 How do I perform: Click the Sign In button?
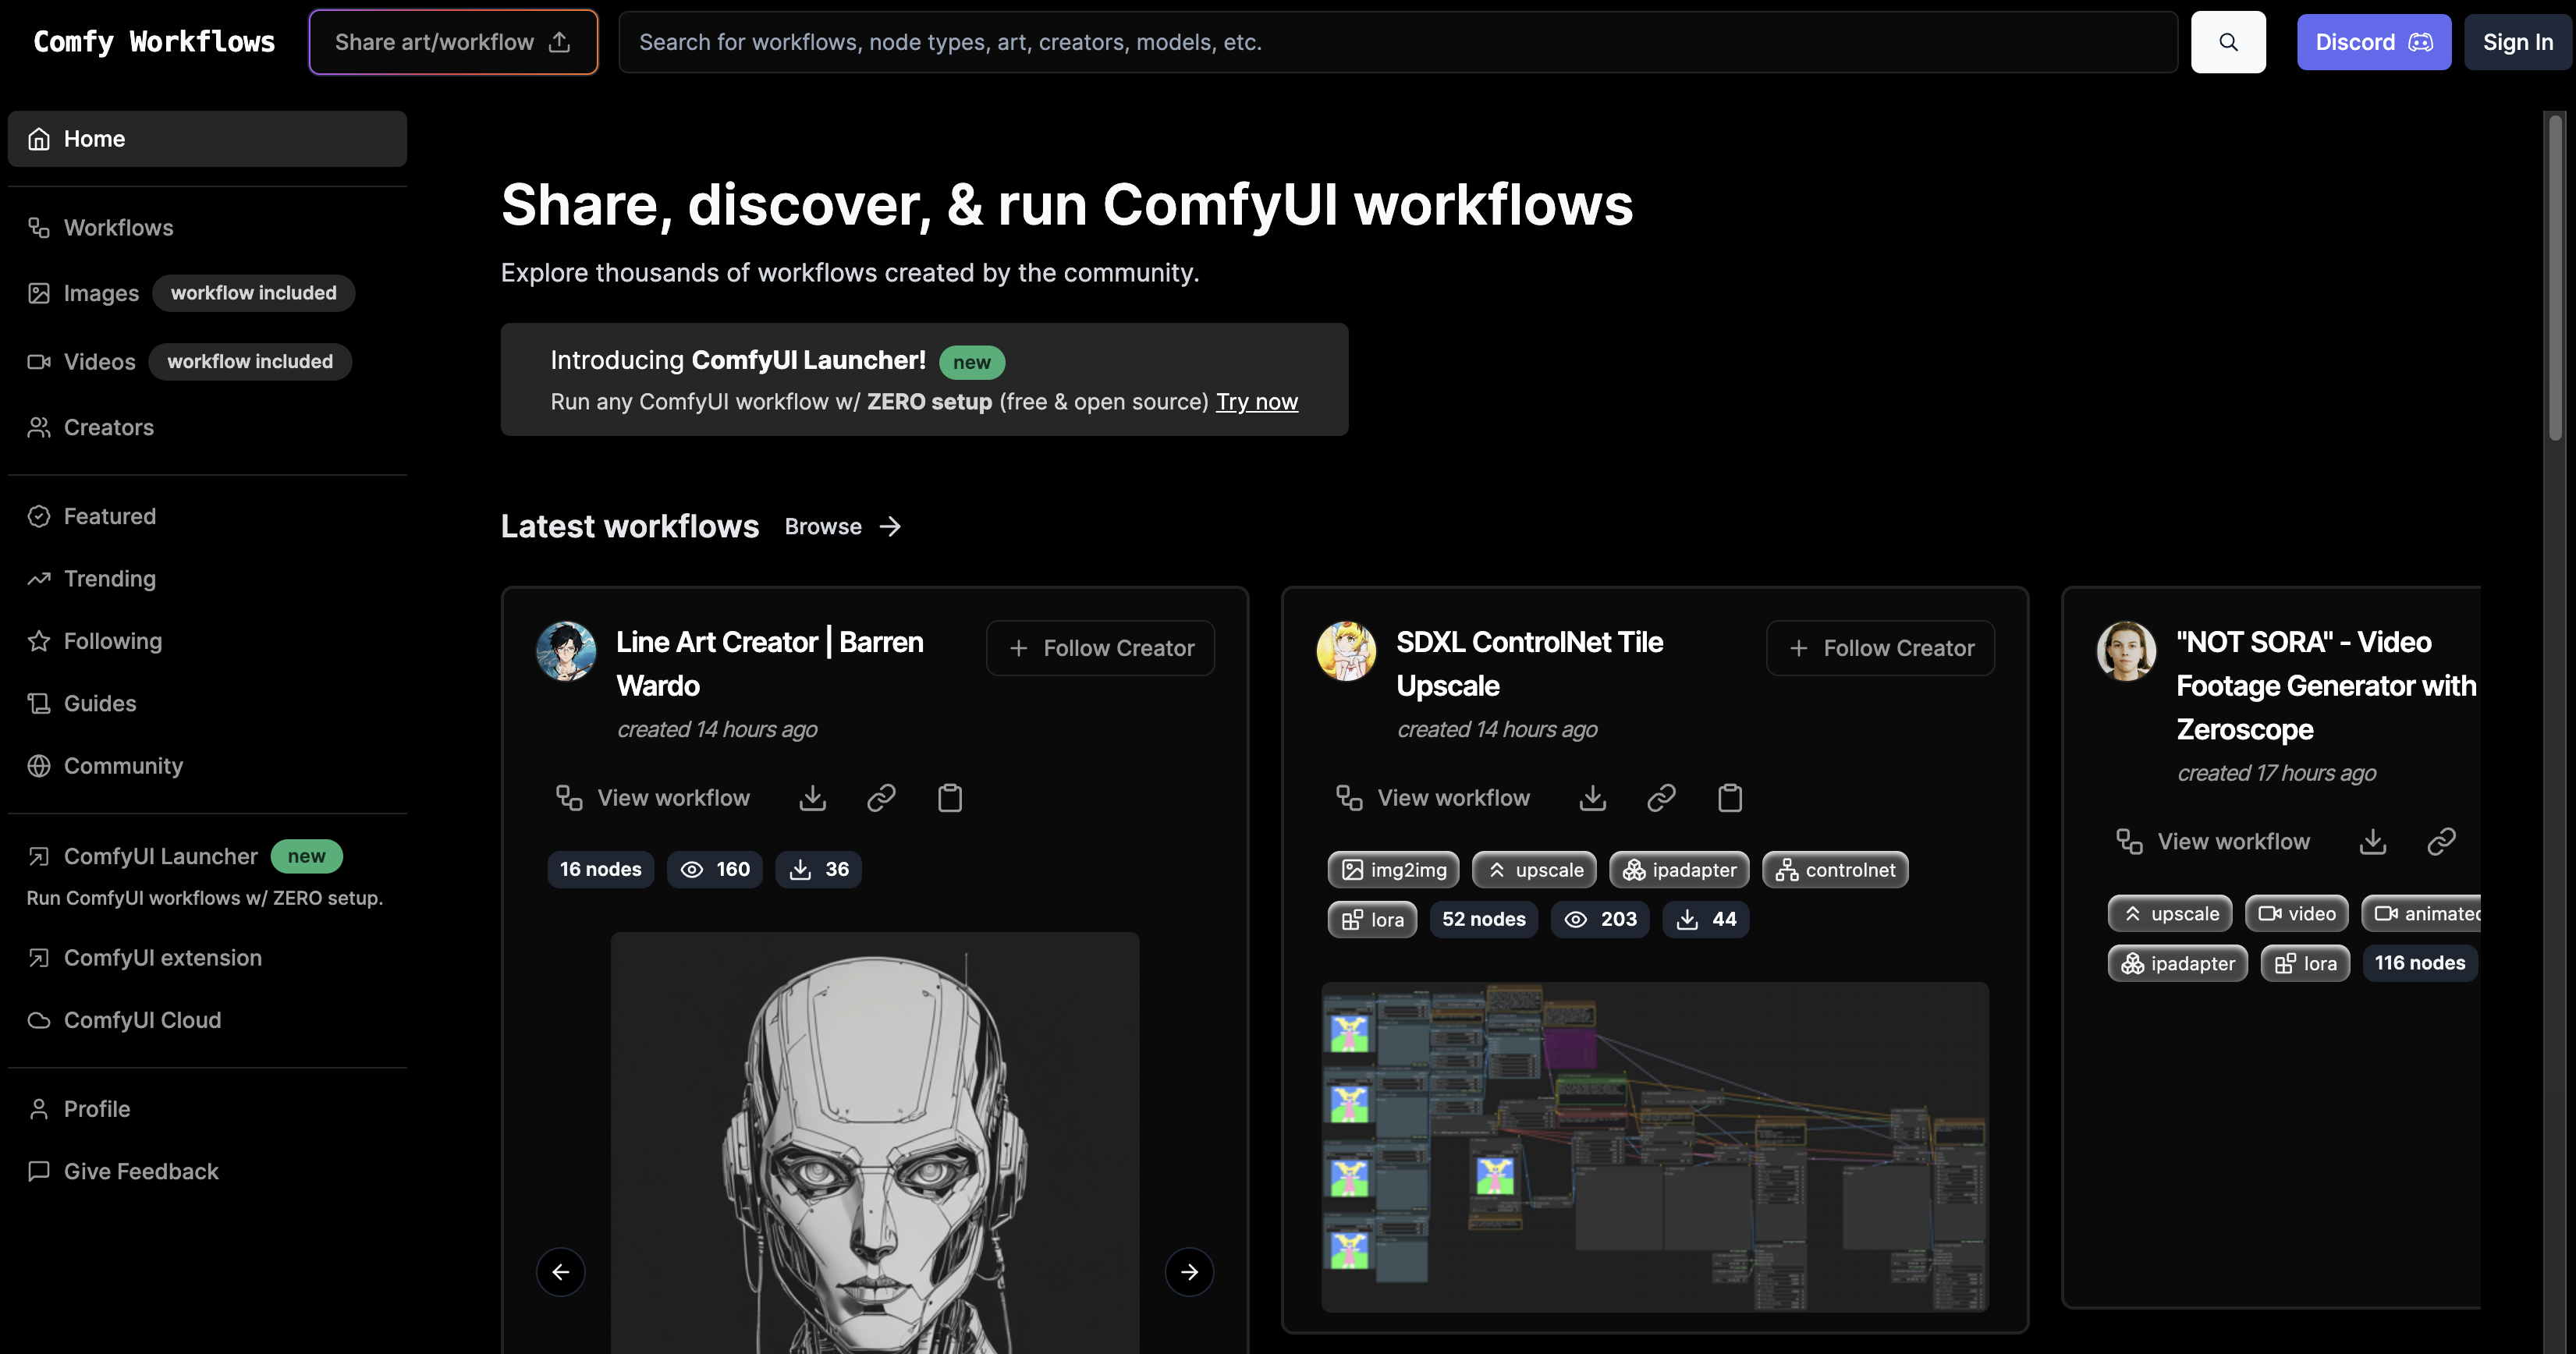click(2517, 42)
